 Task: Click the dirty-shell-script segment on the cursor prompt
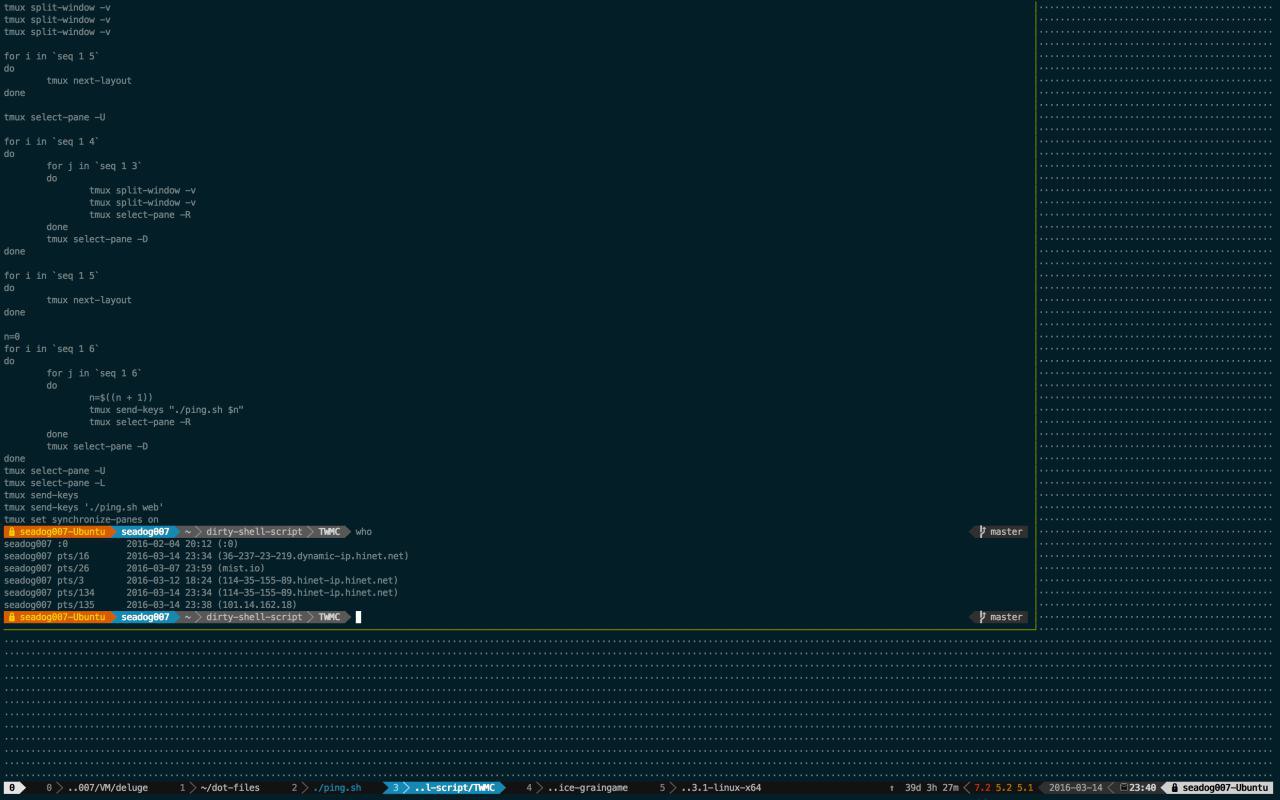coord(254,617)
